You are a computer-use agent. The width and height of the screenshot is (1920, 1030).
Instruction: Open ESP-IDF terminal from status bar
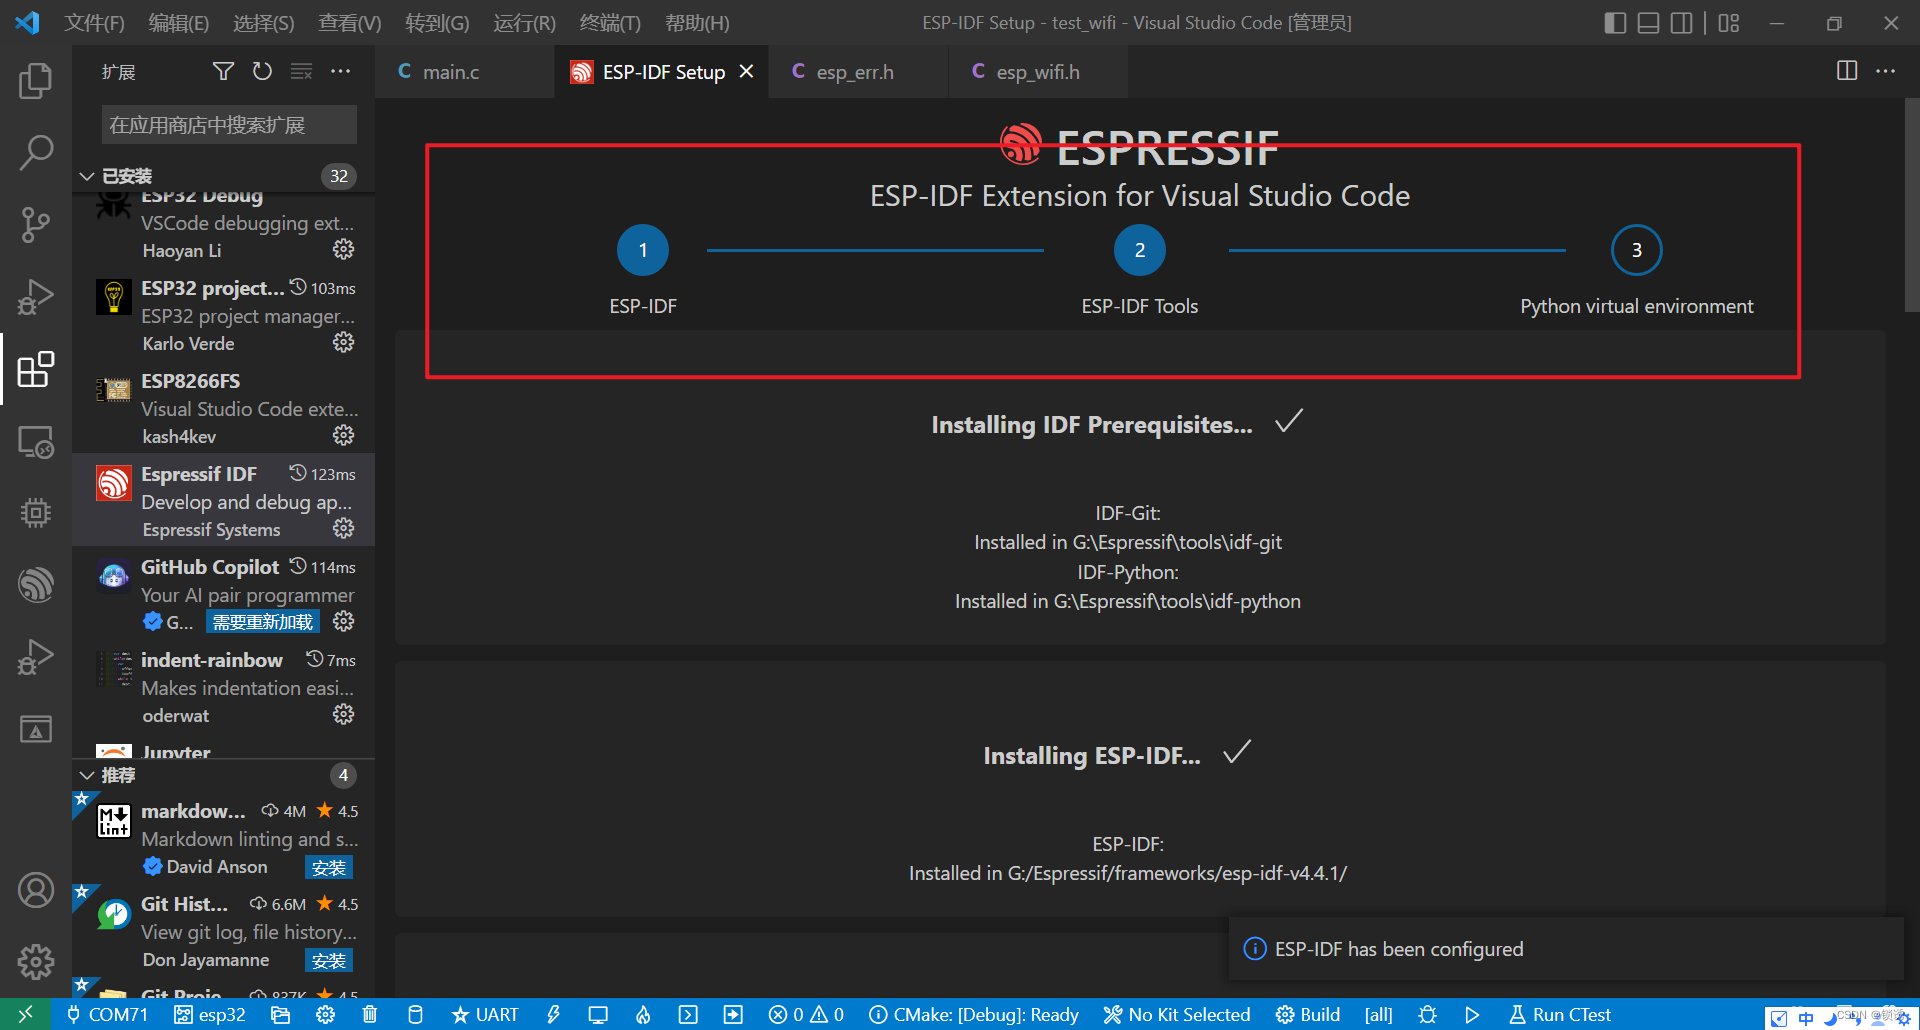point(688,1014)
